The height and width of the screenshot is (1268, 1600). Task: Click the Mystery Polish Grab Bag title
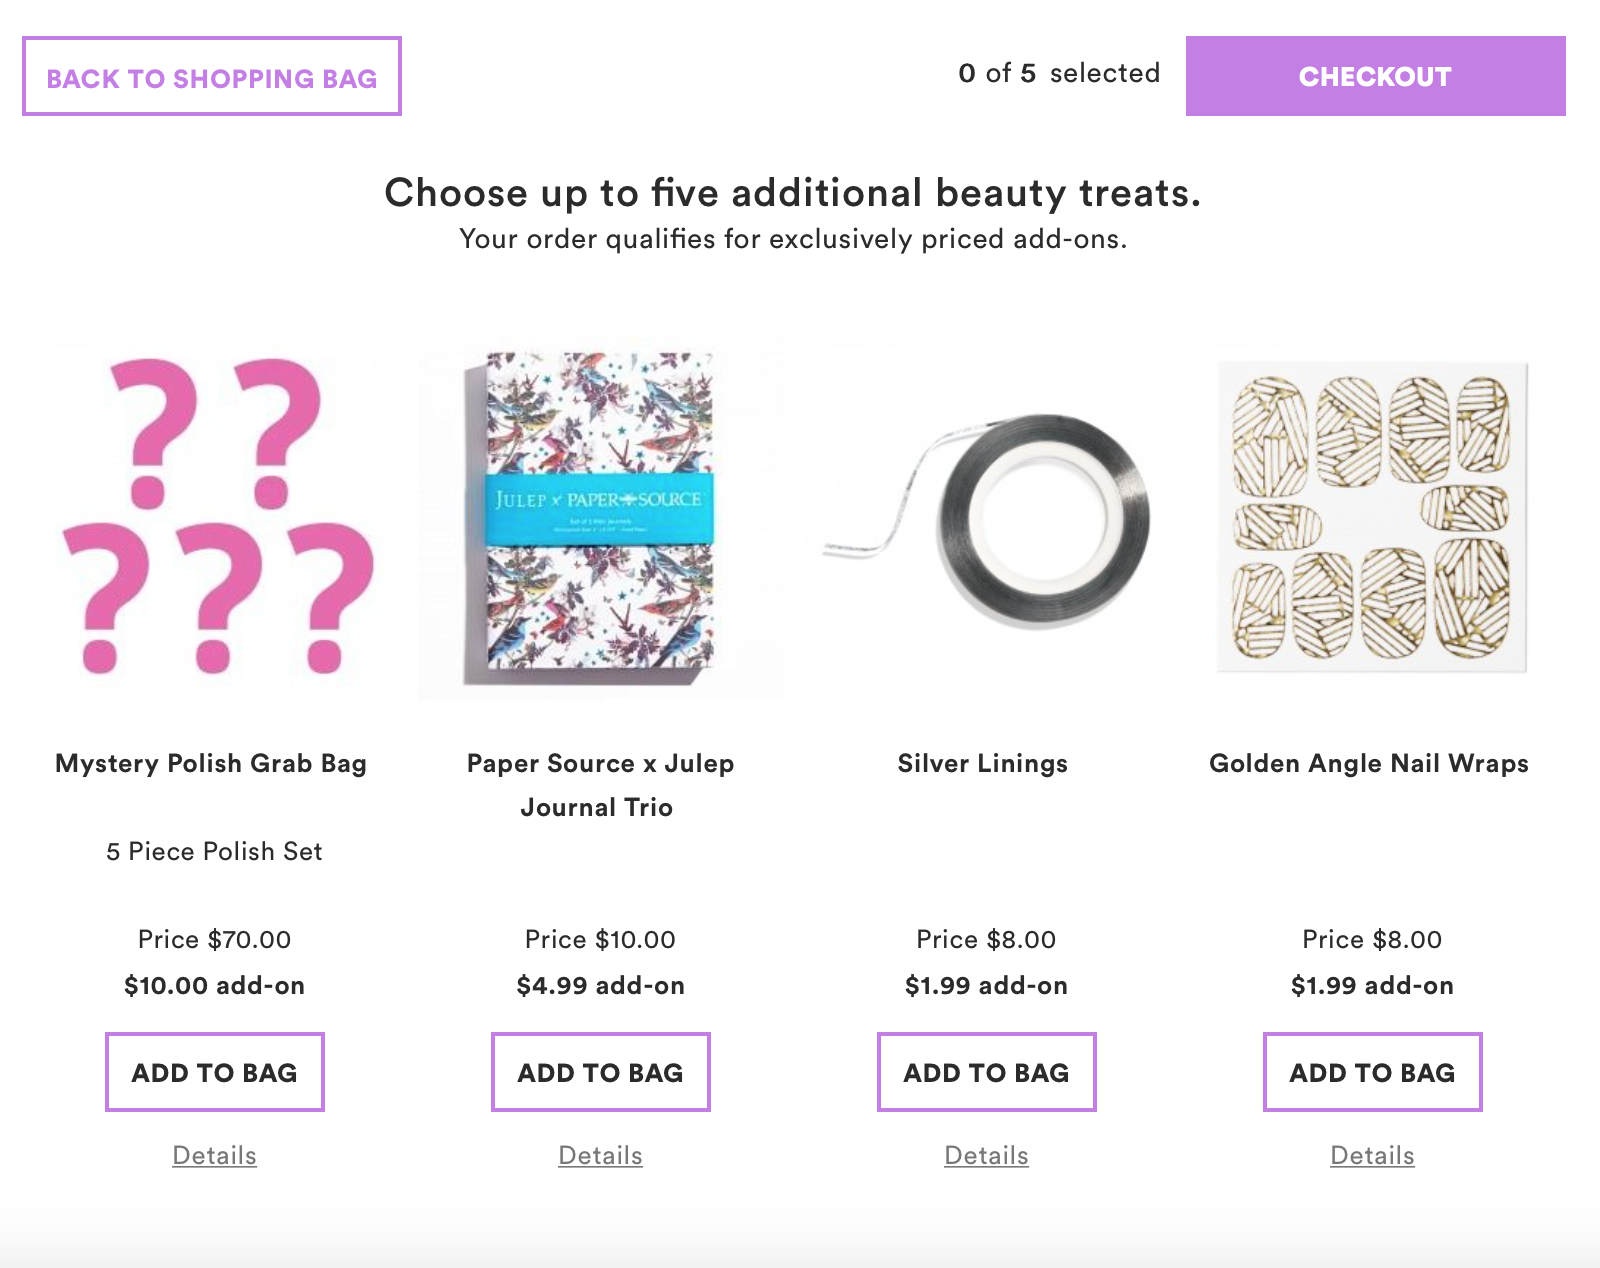click(x=211, y=764)
